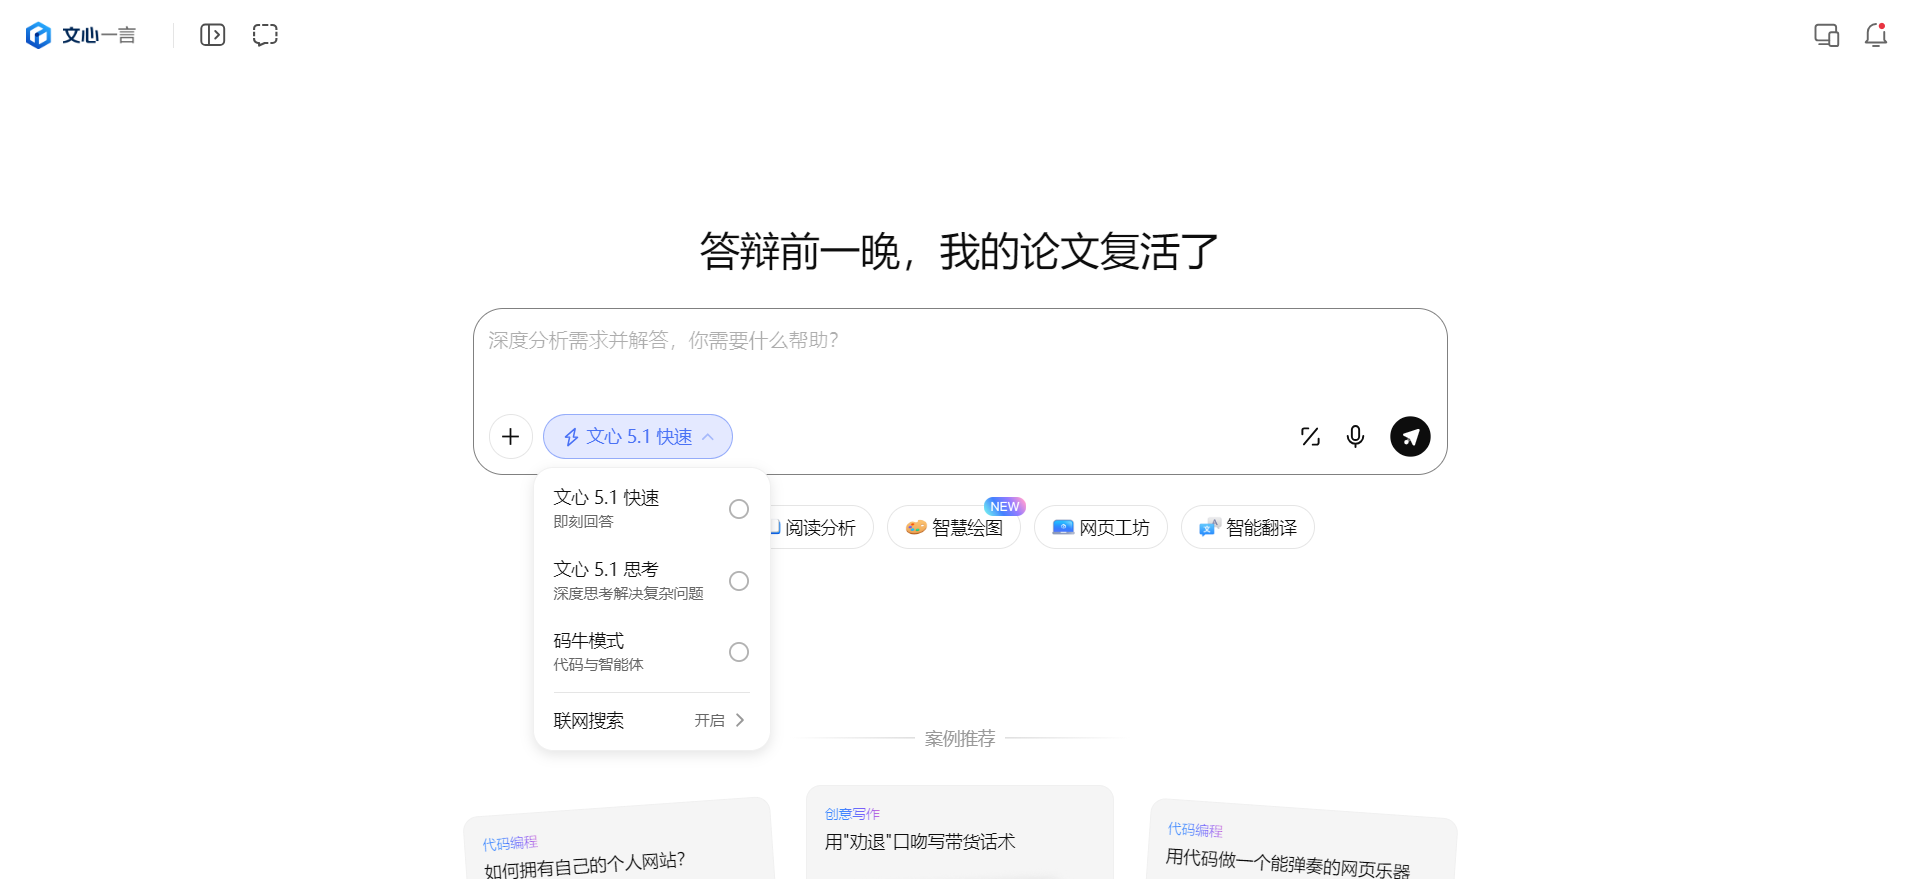
Task: Click the plus attachment button
Action: tap(510, 436)
